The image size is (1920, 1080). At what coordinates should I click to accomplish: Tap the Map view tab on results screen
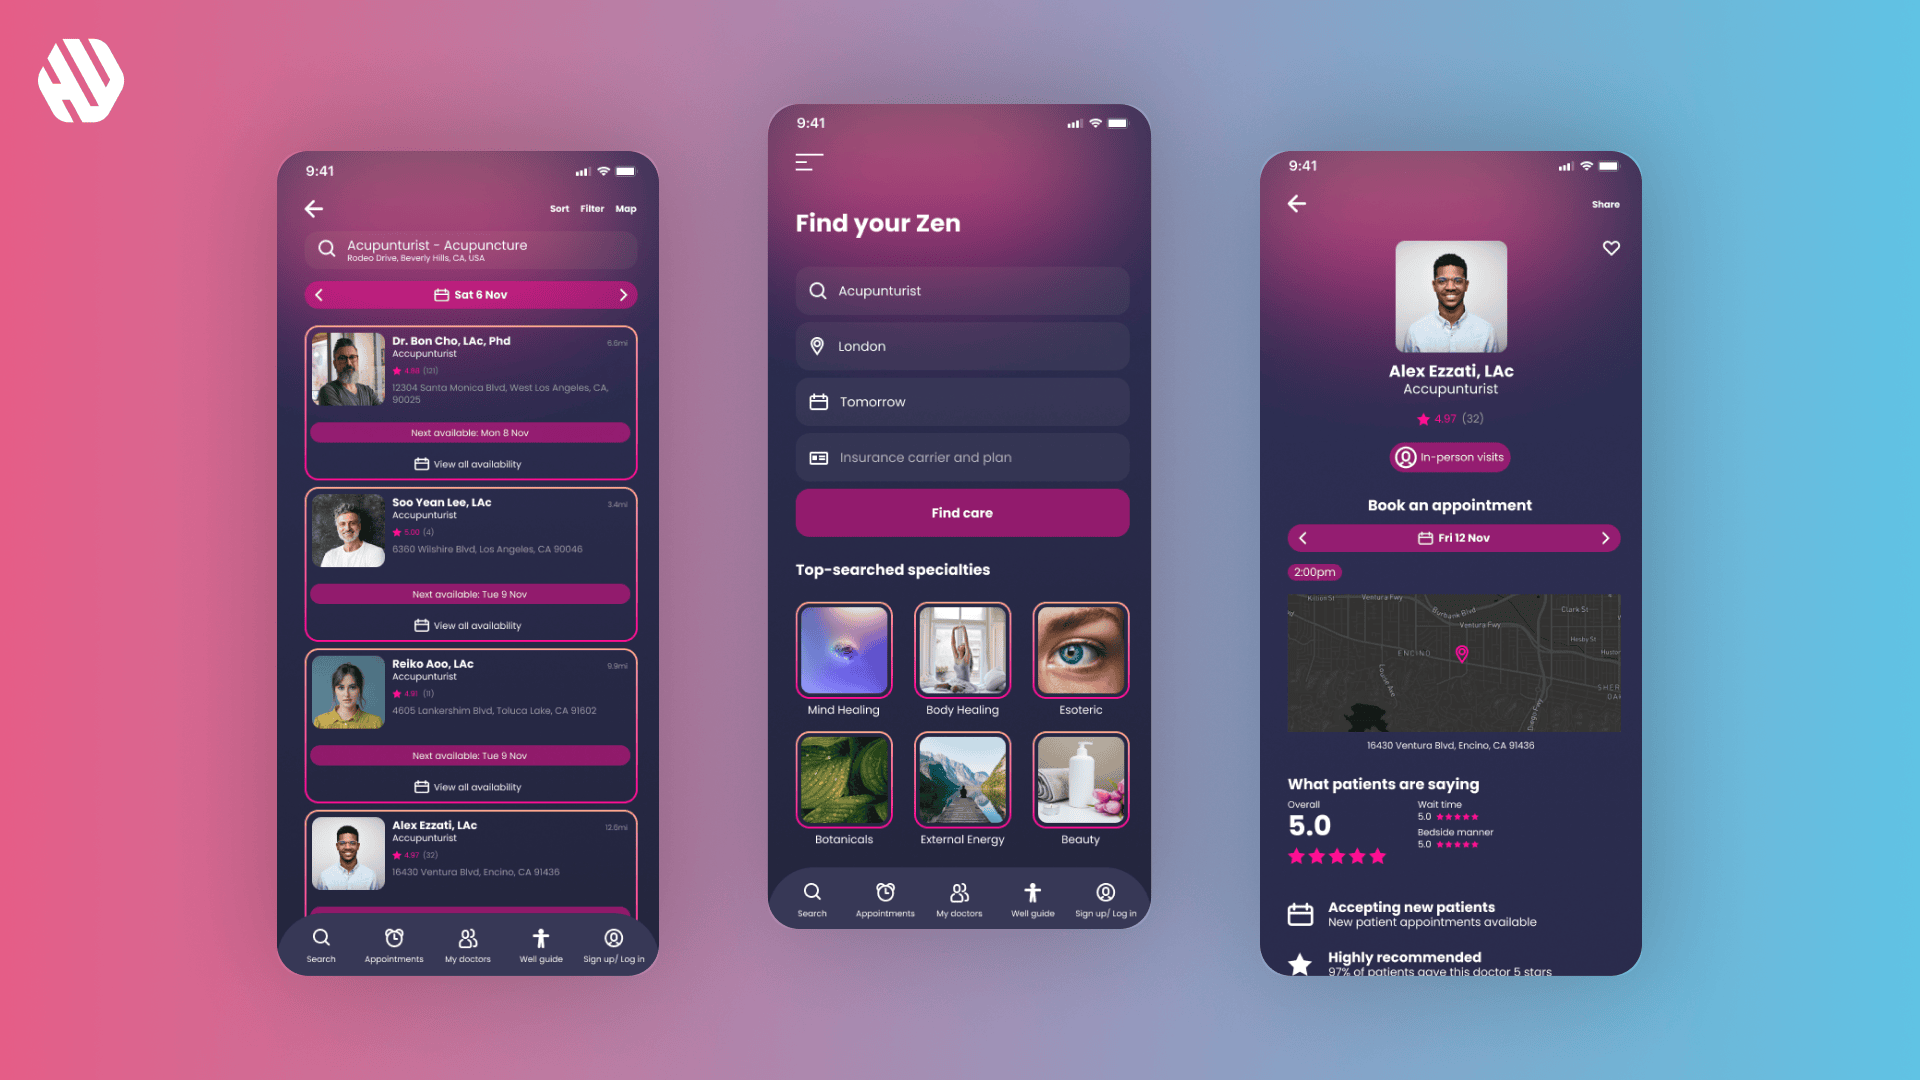(625, 208)
